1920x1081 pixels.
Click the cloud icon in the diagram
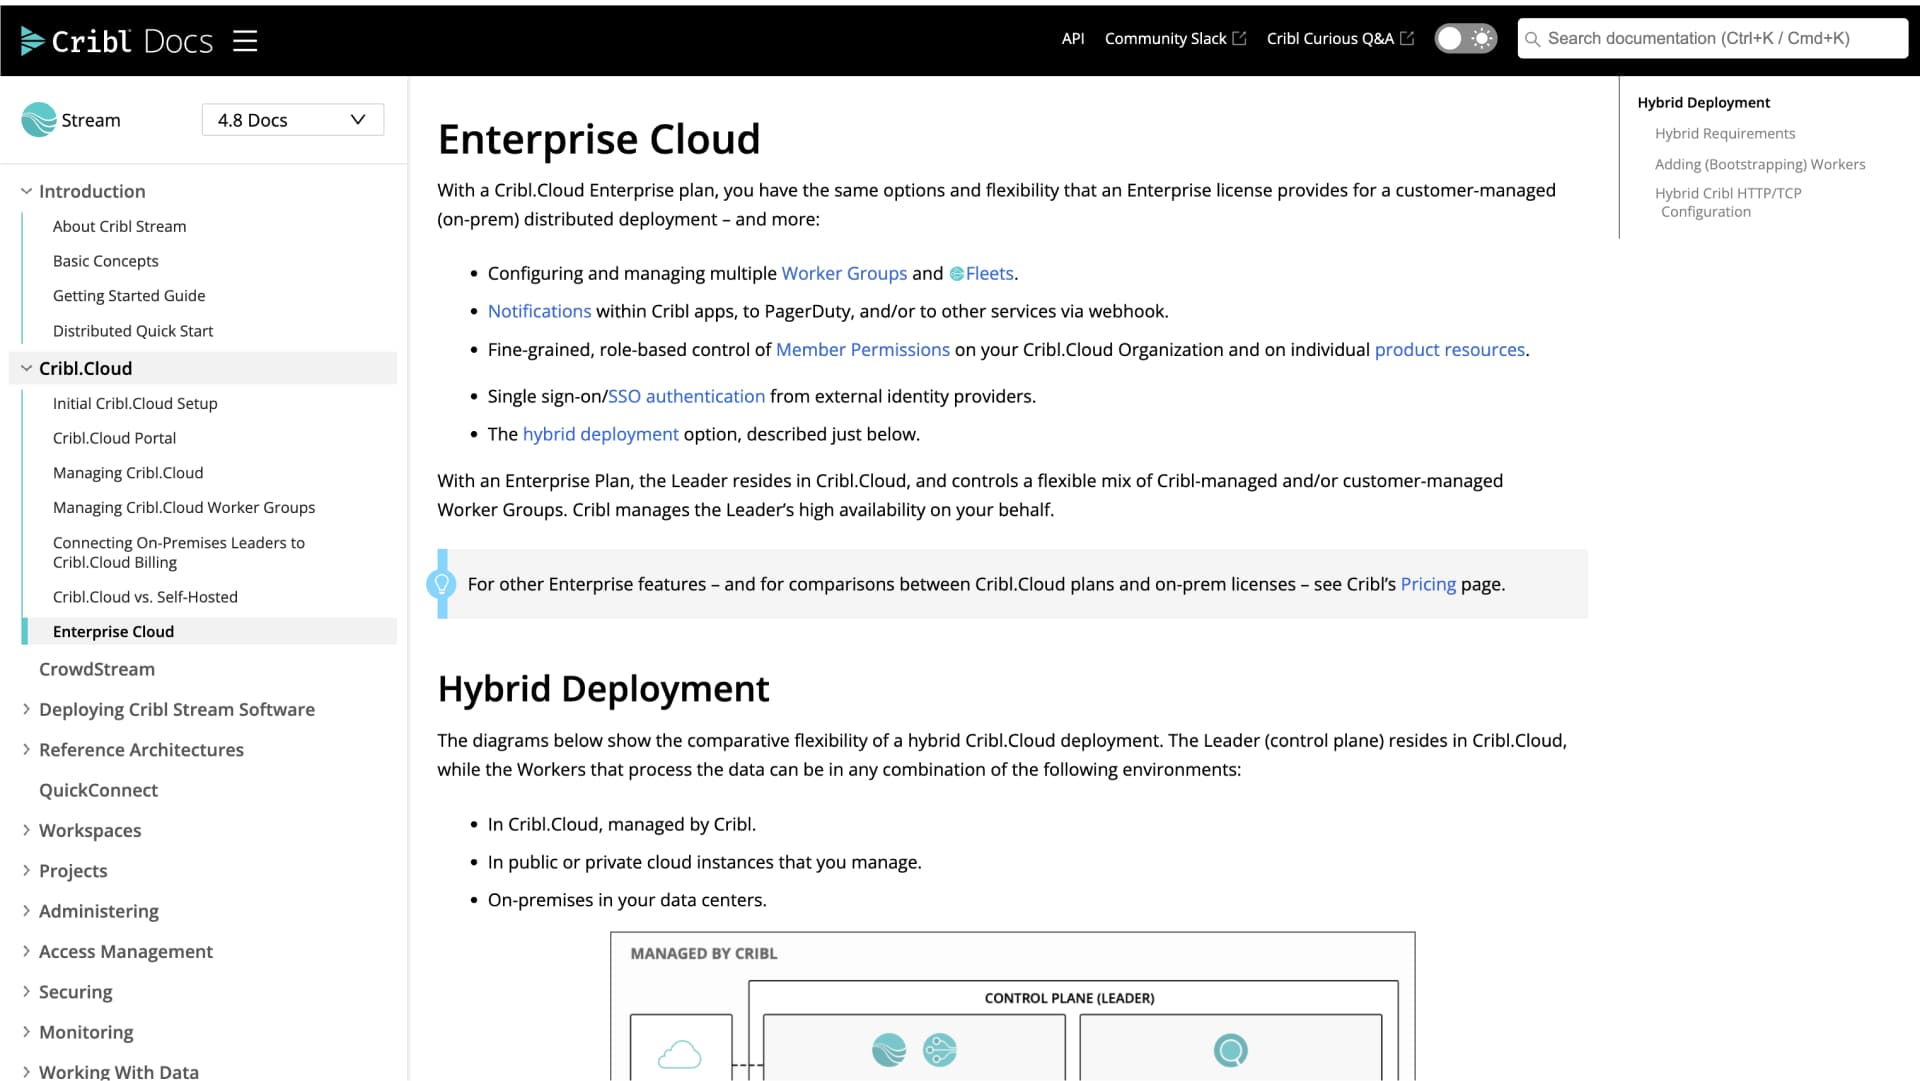(x=680, y=1054)
